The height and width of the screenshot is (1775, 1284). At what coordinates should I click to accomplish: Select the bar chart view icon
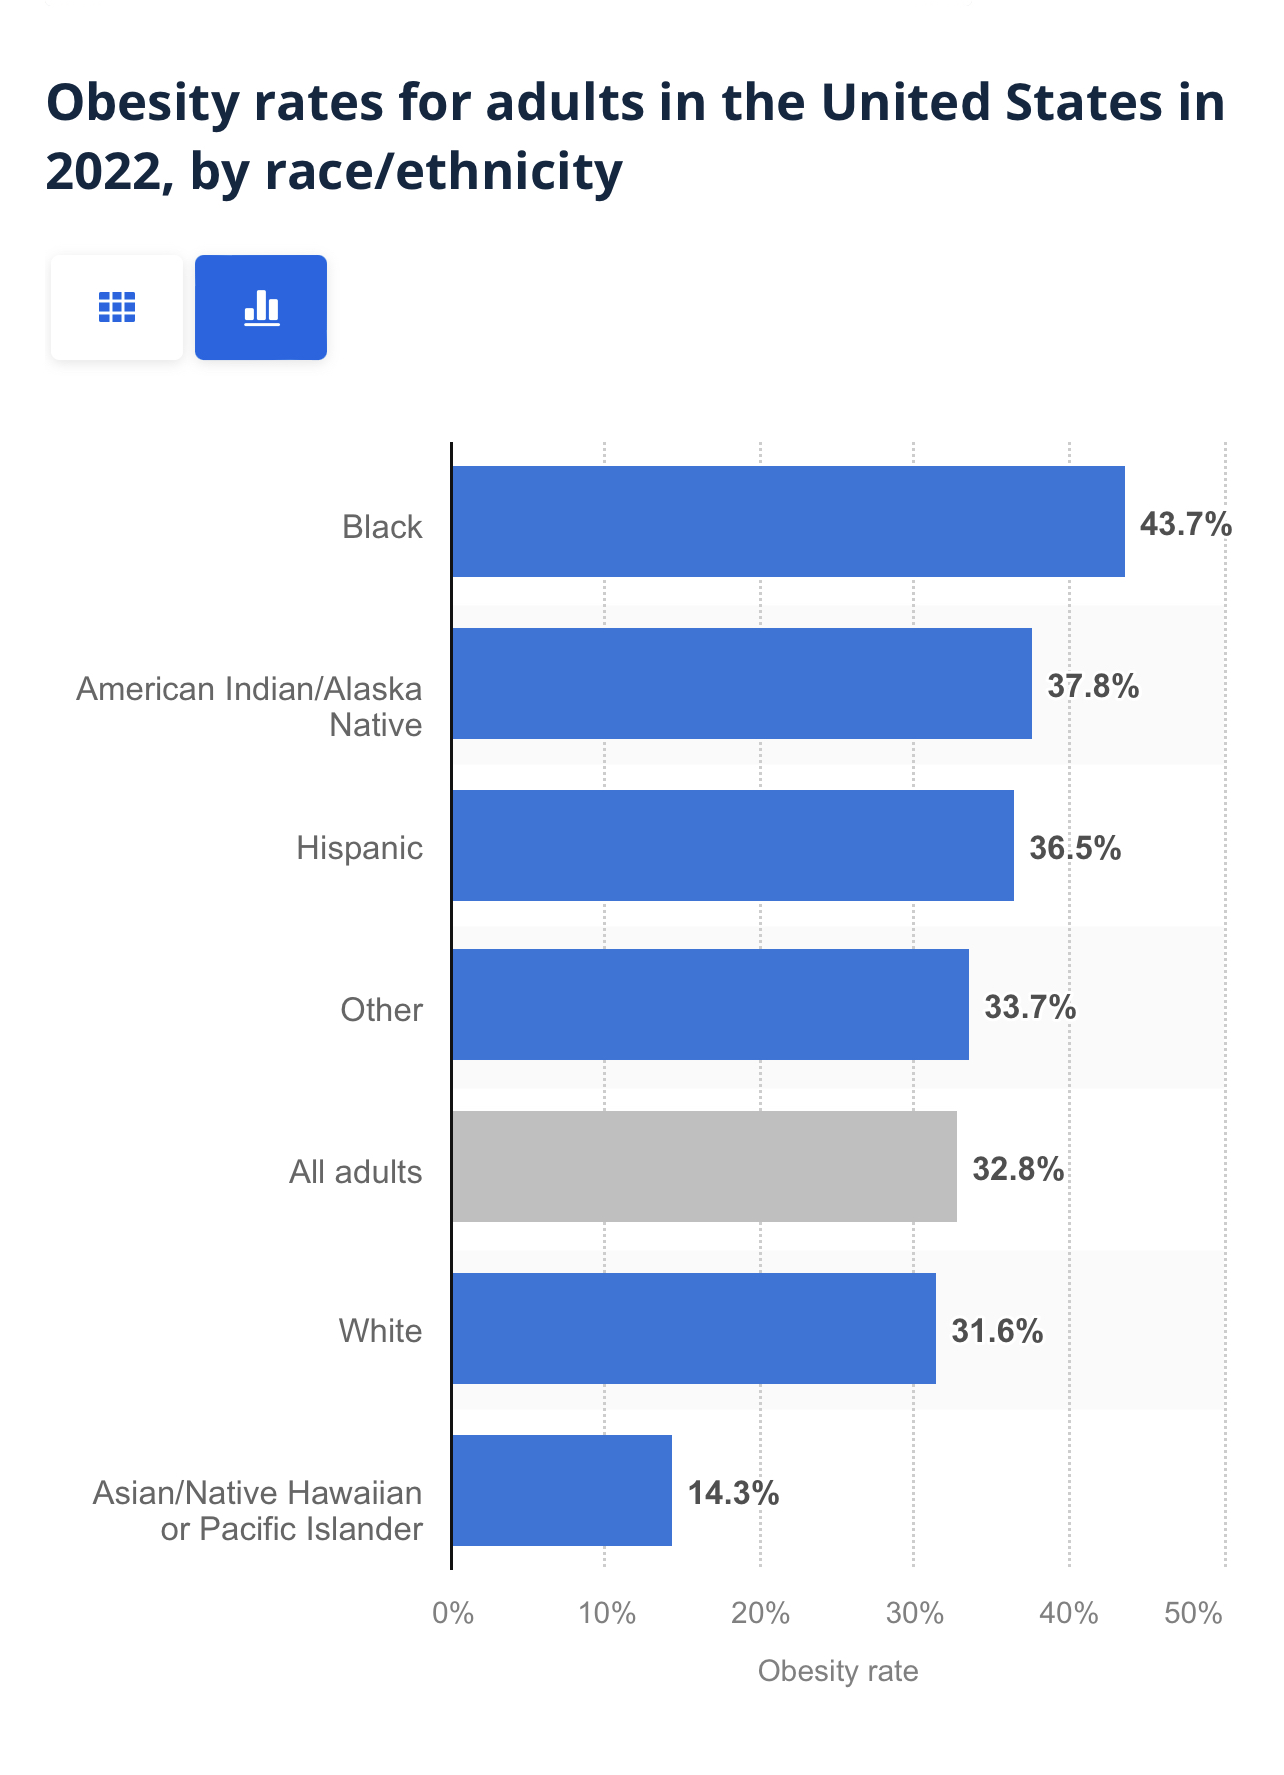coord(261,307)
